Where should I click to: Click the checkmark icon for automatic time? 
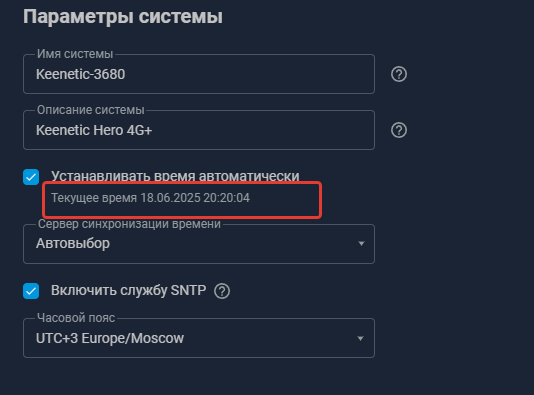[31, 177]
